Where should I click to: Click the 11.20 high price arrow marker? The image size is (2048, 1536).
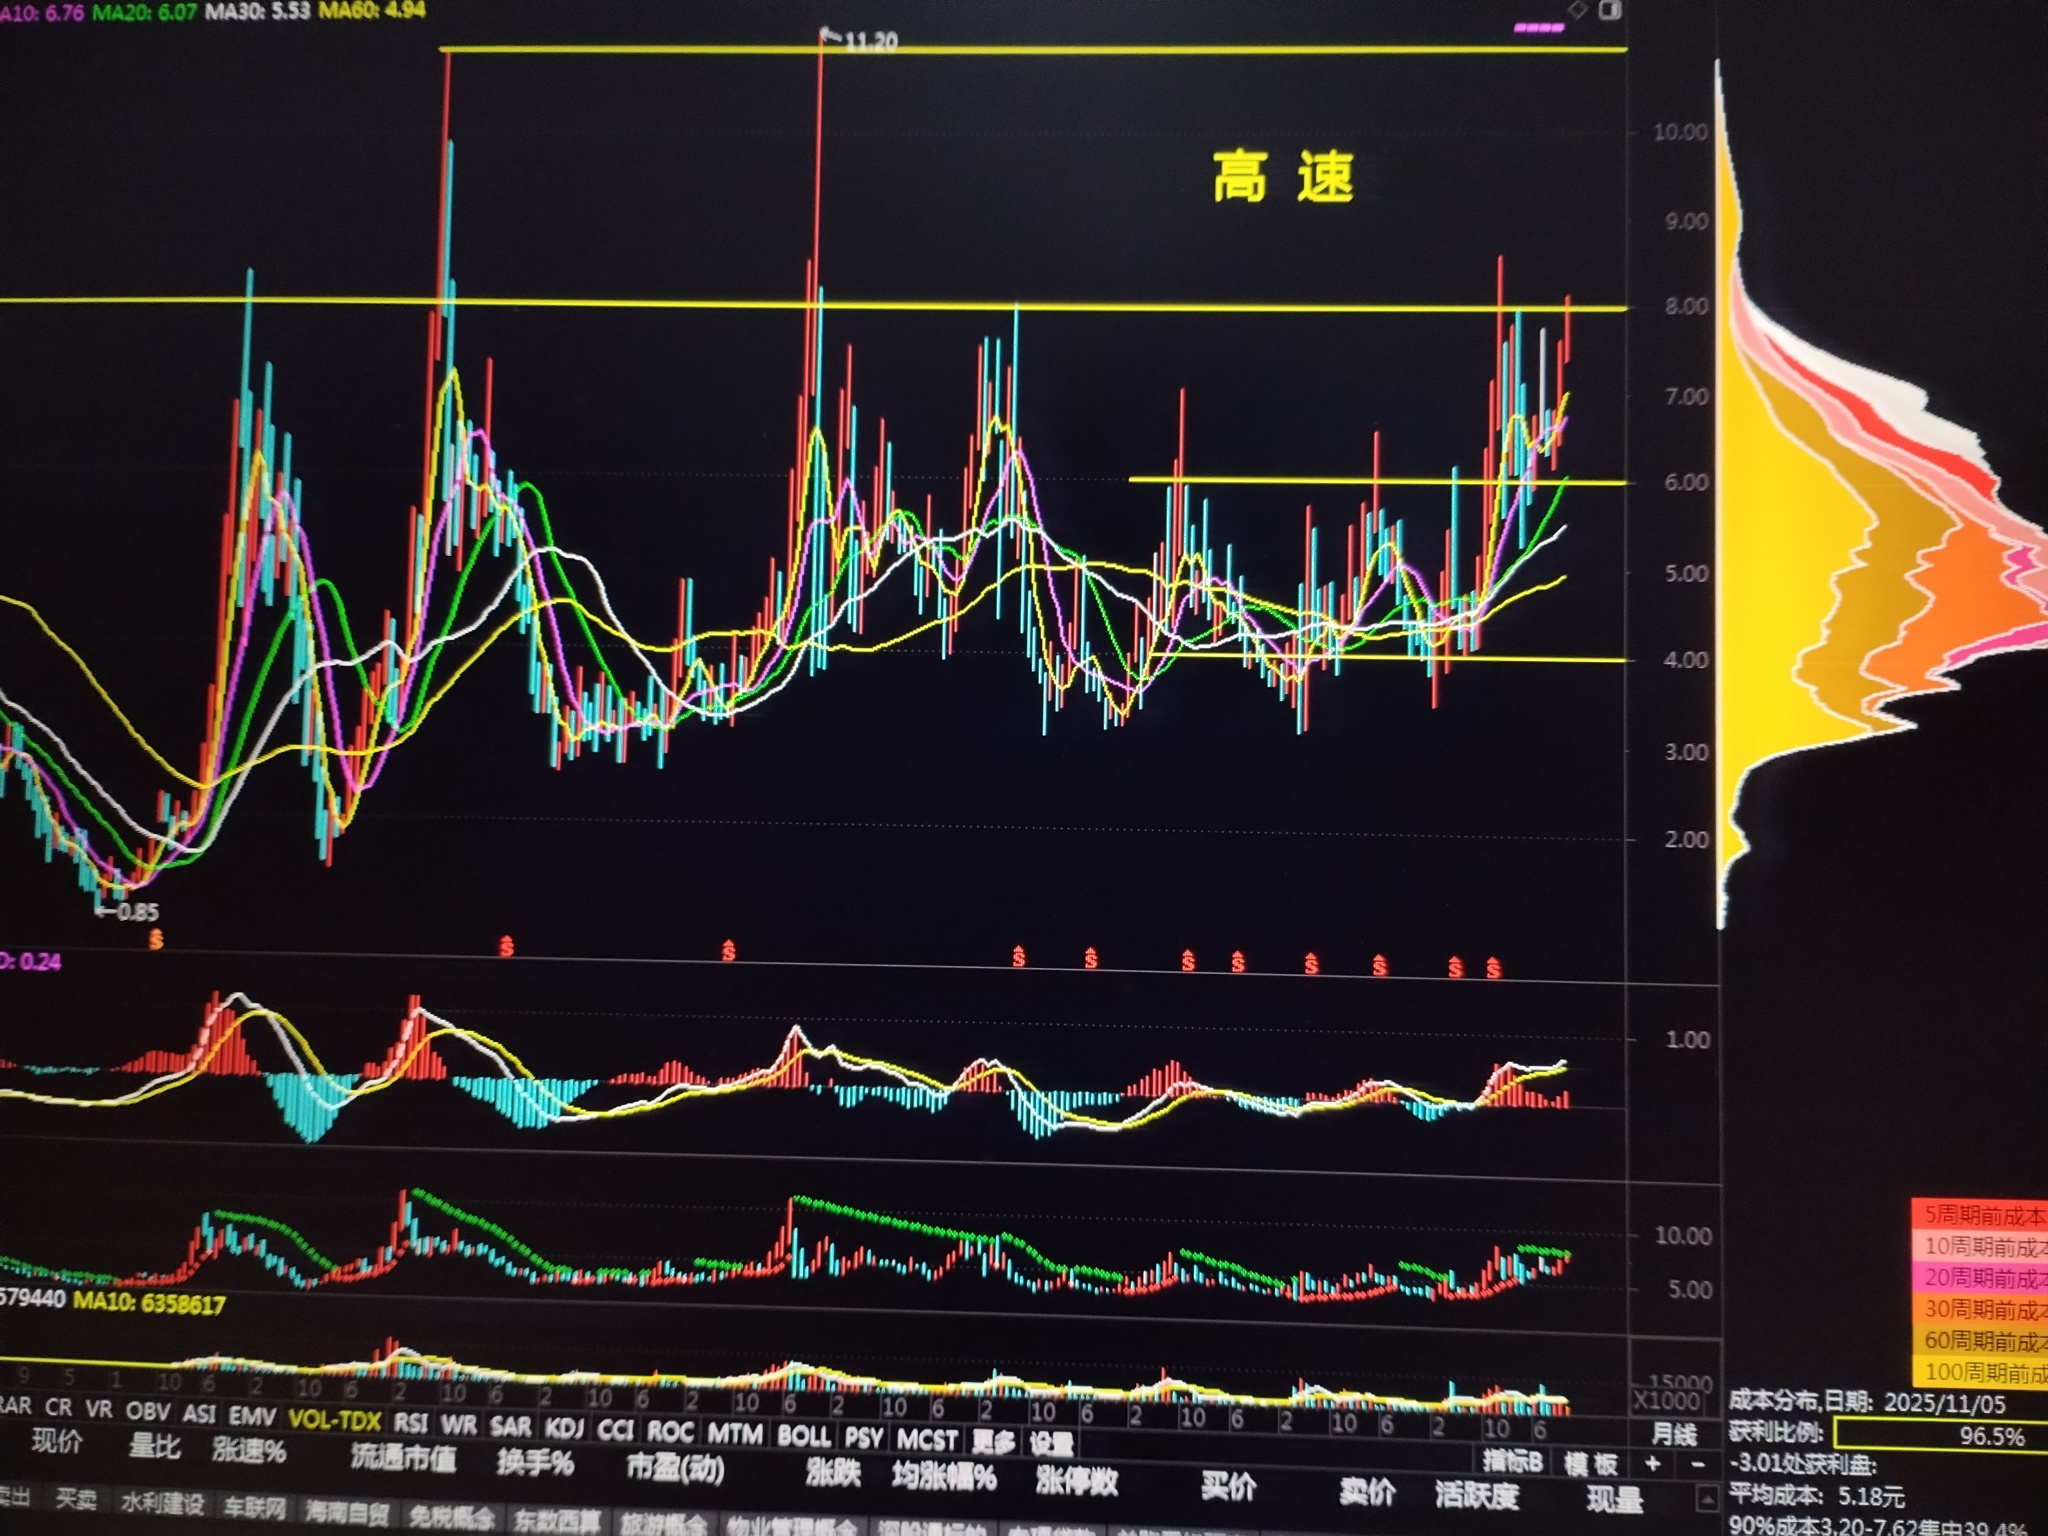point(859,41)
